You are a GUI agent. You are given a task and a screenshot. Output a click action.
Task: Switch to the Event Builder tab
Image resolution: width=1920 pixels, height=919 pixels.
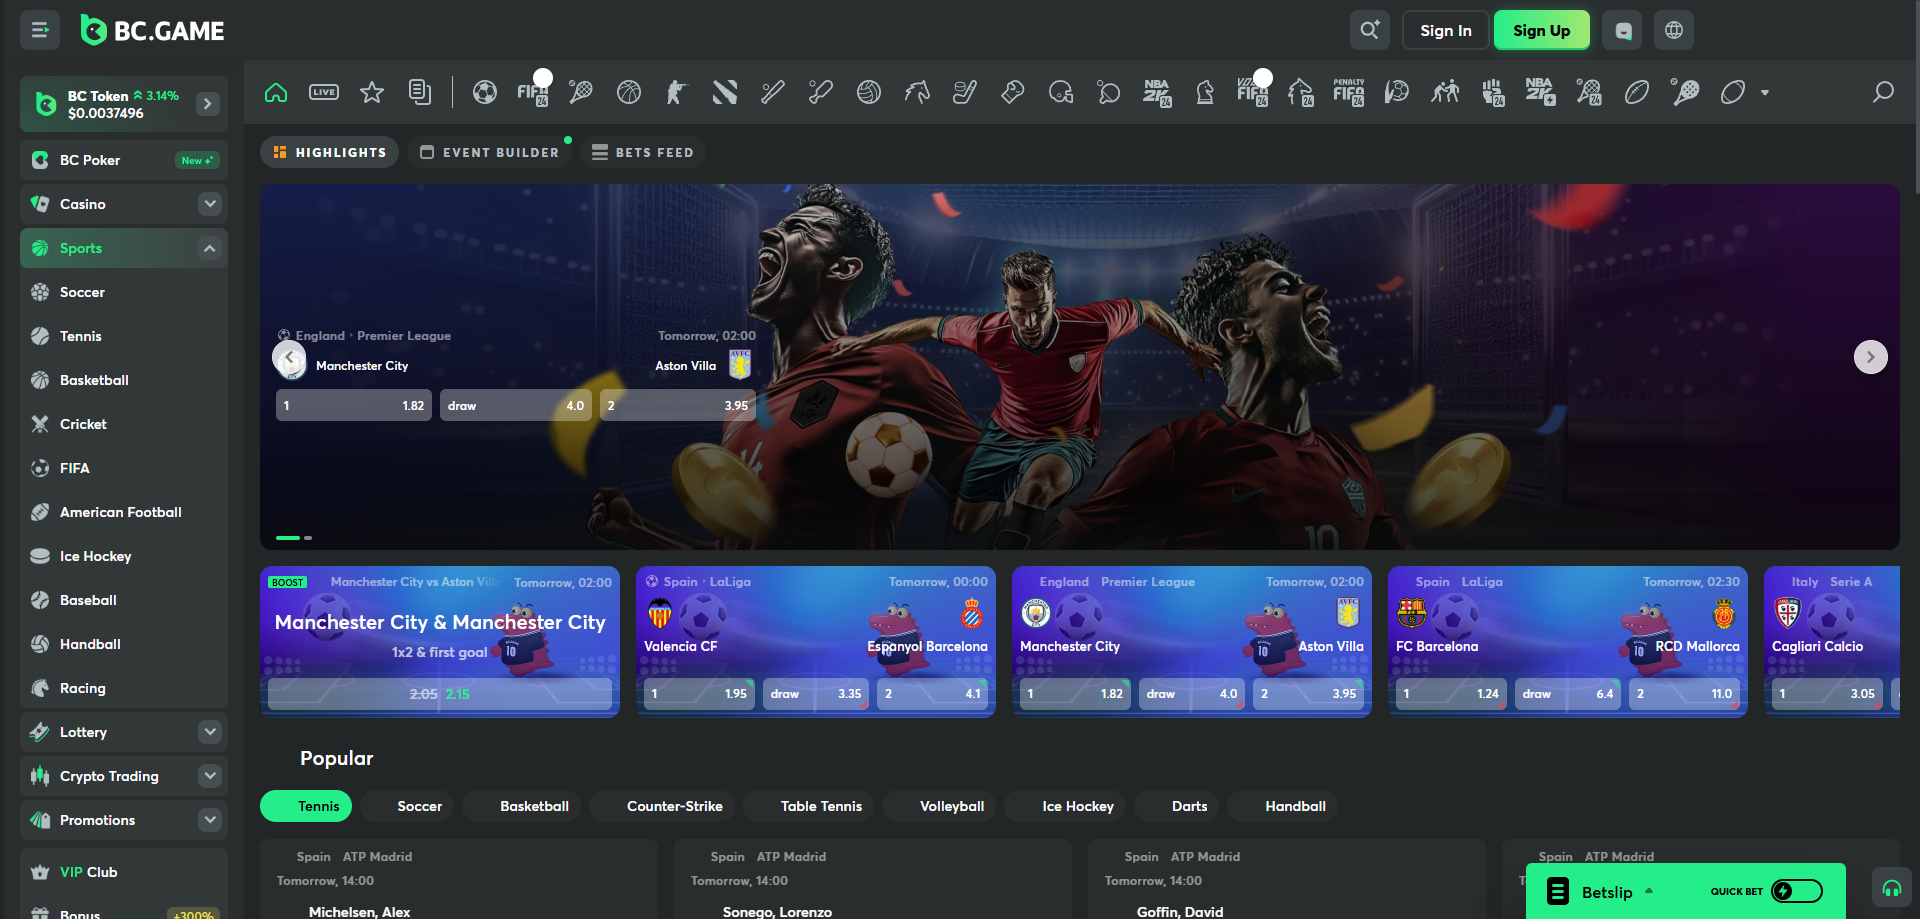point(490,152)
